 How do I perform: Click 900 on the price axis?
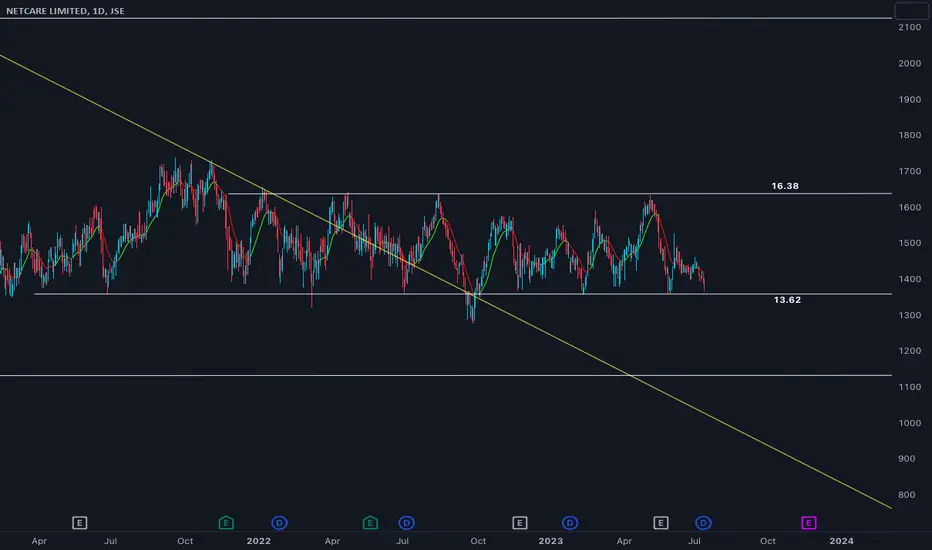coord(906,459)
